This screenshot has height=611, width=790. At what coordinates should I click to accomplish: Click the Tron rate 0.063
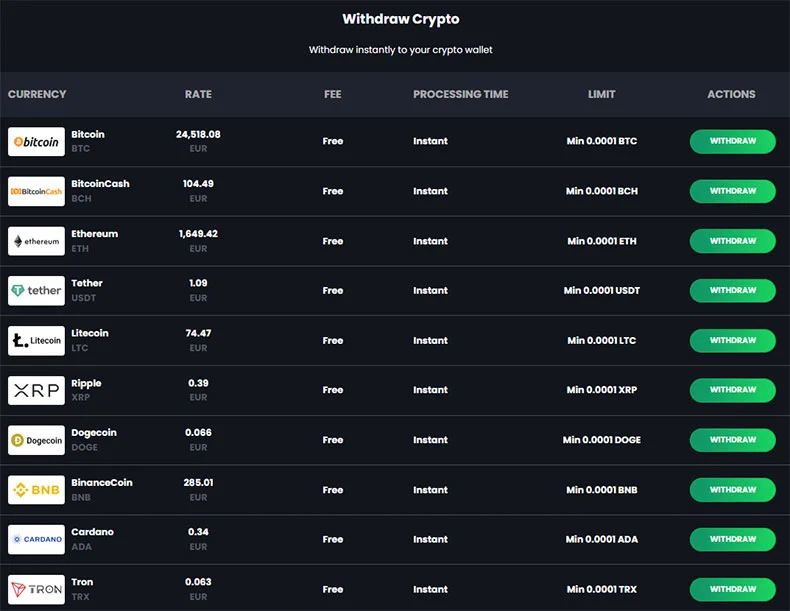click(x=198, y=582)
